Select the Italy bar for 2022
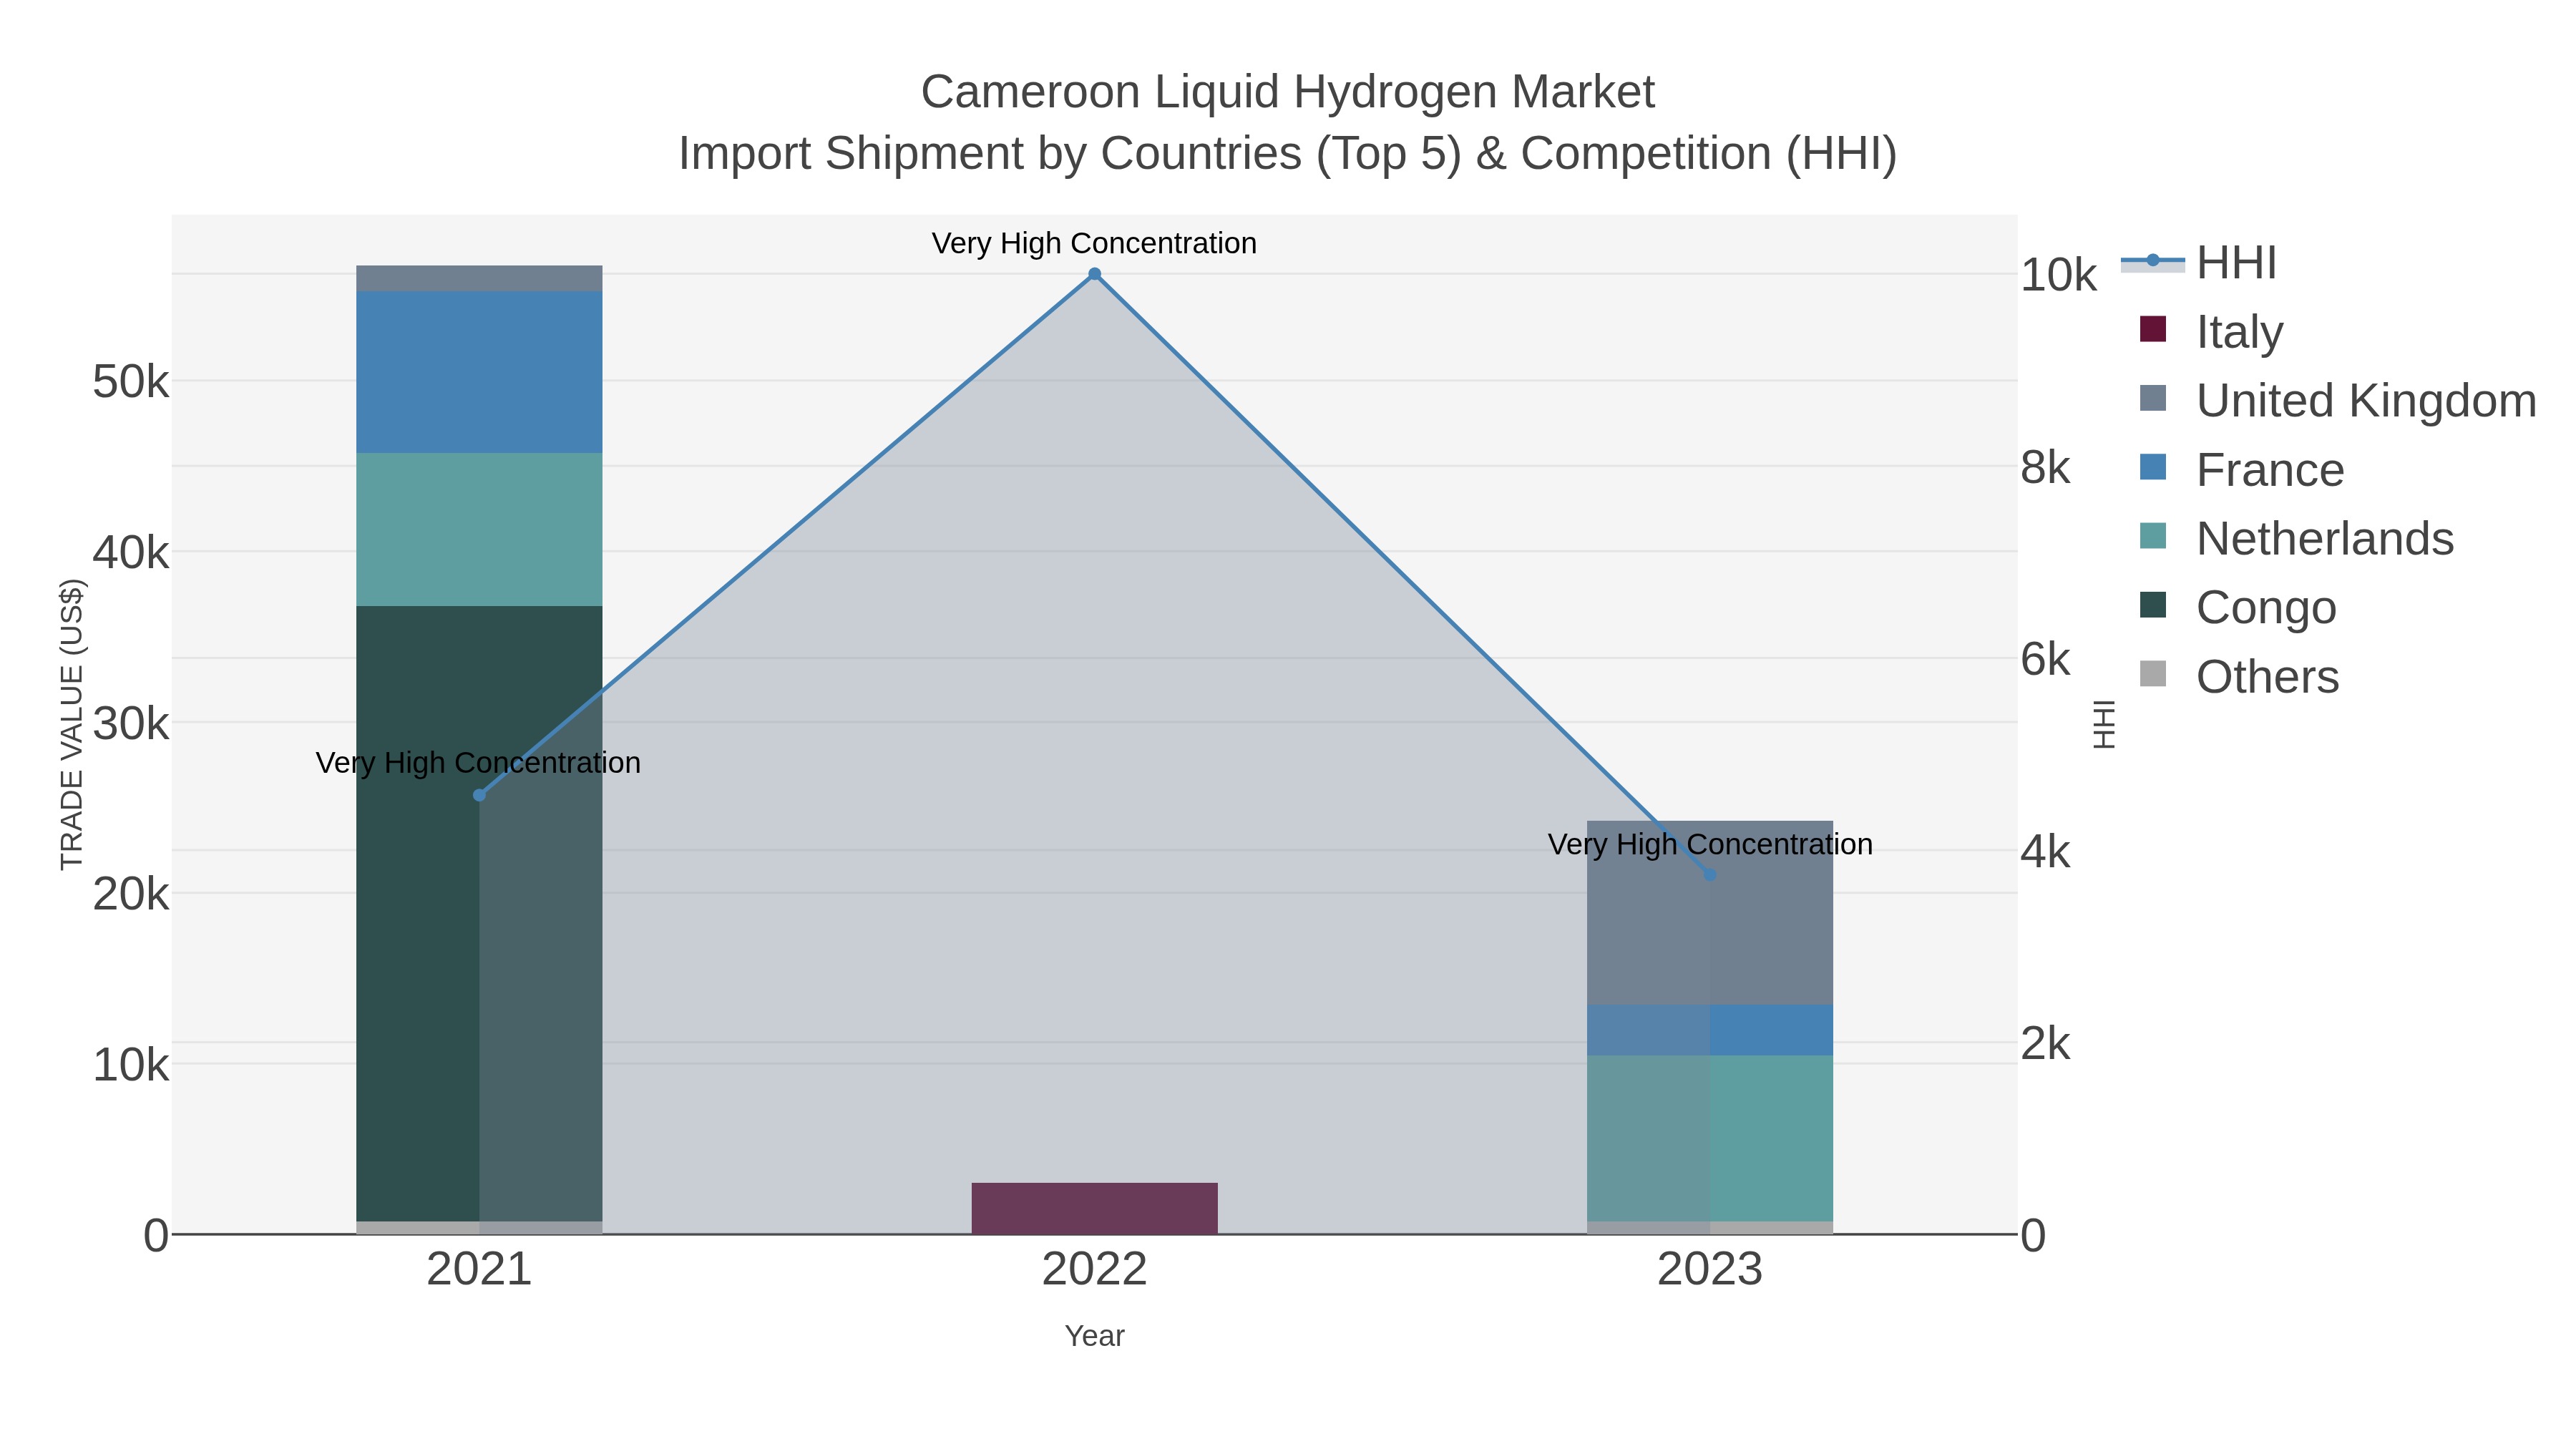Viewport: 2576px width, 1449px height. (x=1094, y=1208)
